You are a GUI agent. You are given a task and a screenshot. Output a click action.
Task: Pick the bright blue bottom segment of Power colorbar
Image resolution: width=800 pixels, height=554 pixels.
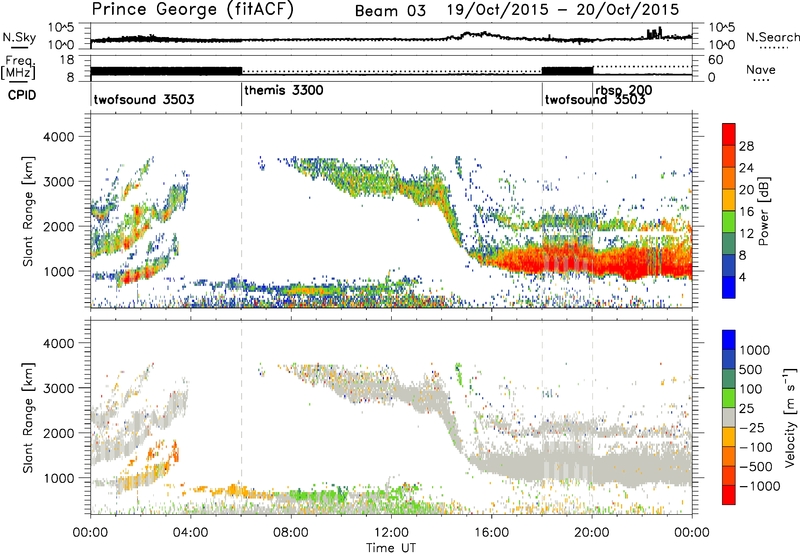pyautogui.click(x=729, y=287)
